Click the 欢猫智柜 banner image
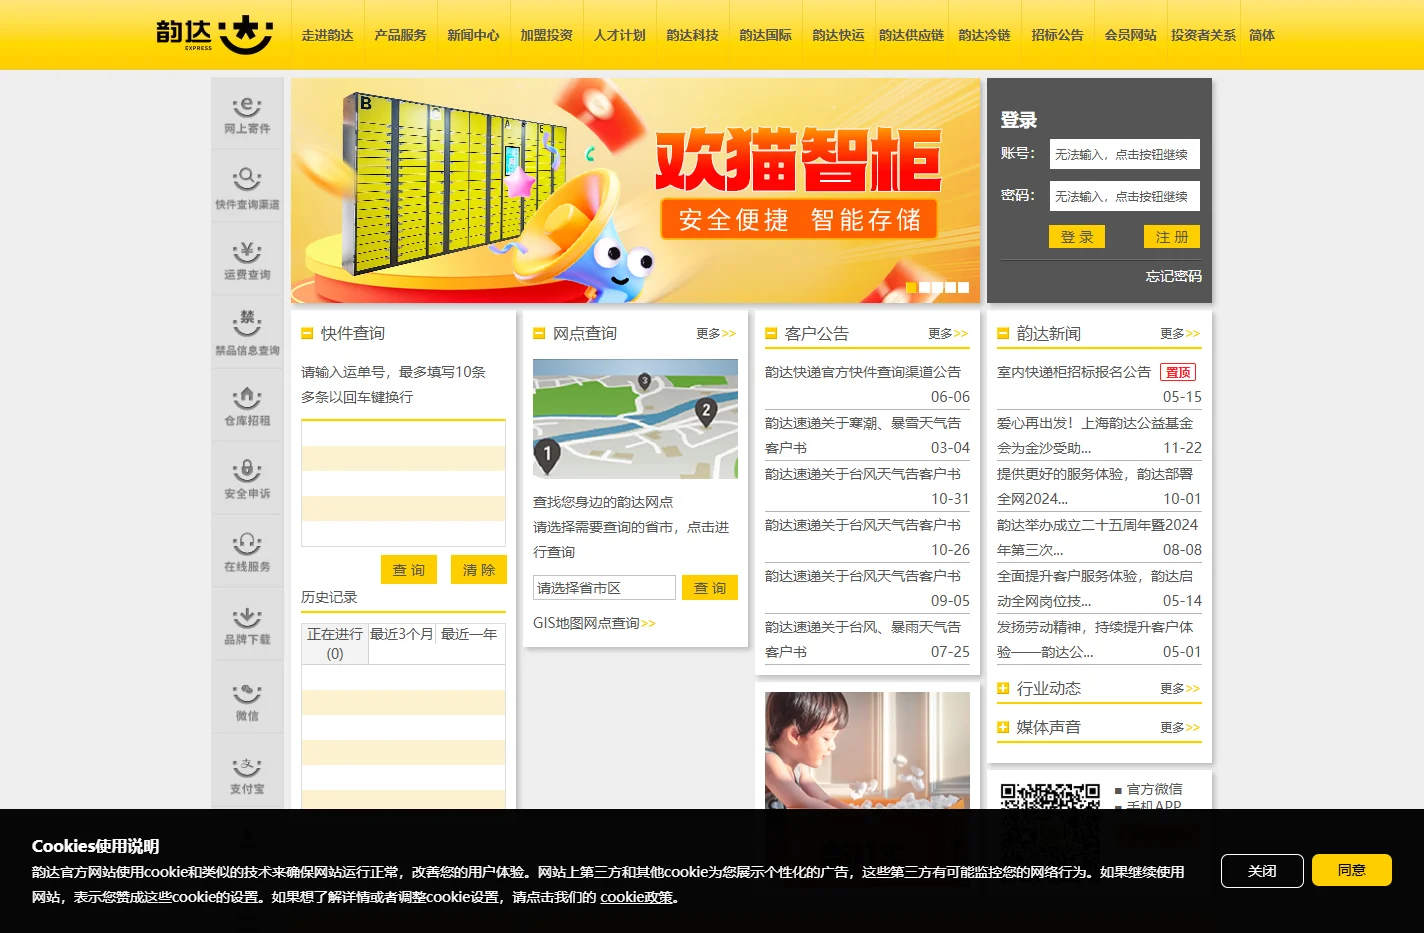The image size is (1424, 933). point(635,190)
